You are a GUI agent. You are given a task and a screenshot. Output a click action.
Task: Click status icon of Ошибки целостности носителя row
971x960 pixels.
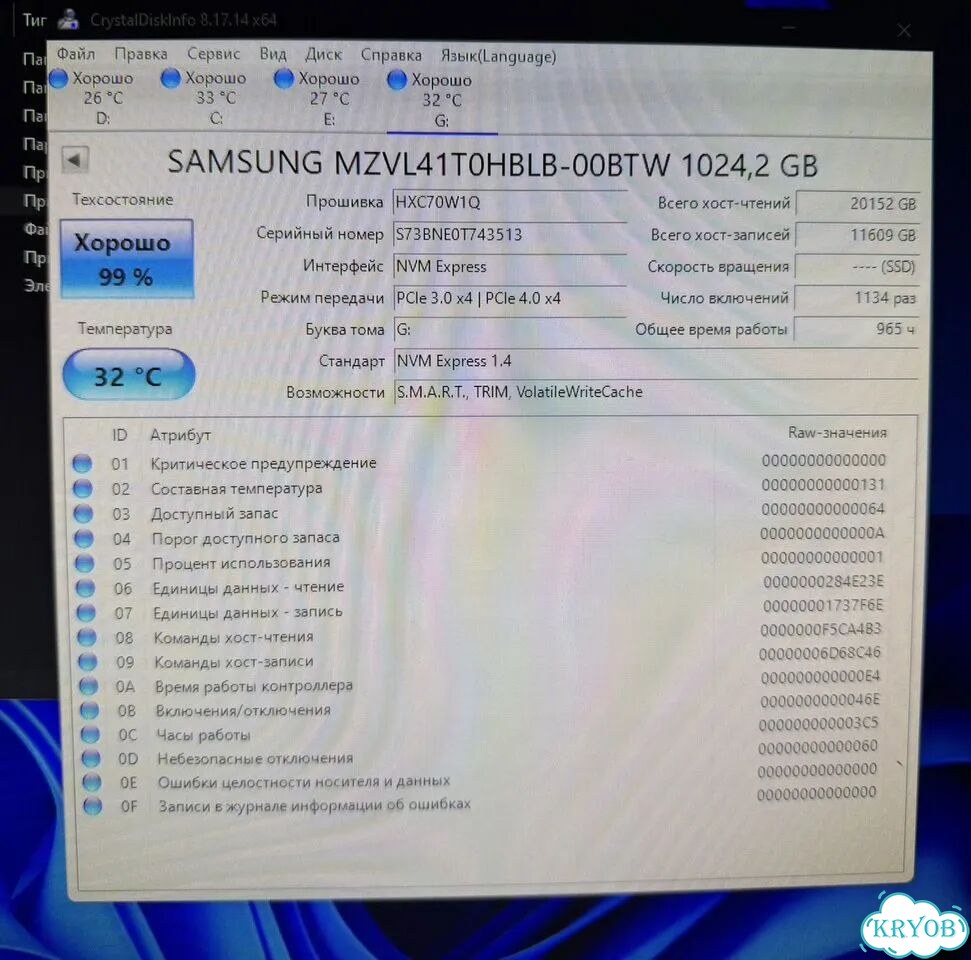pyautogui.click(x=92, y=782)
